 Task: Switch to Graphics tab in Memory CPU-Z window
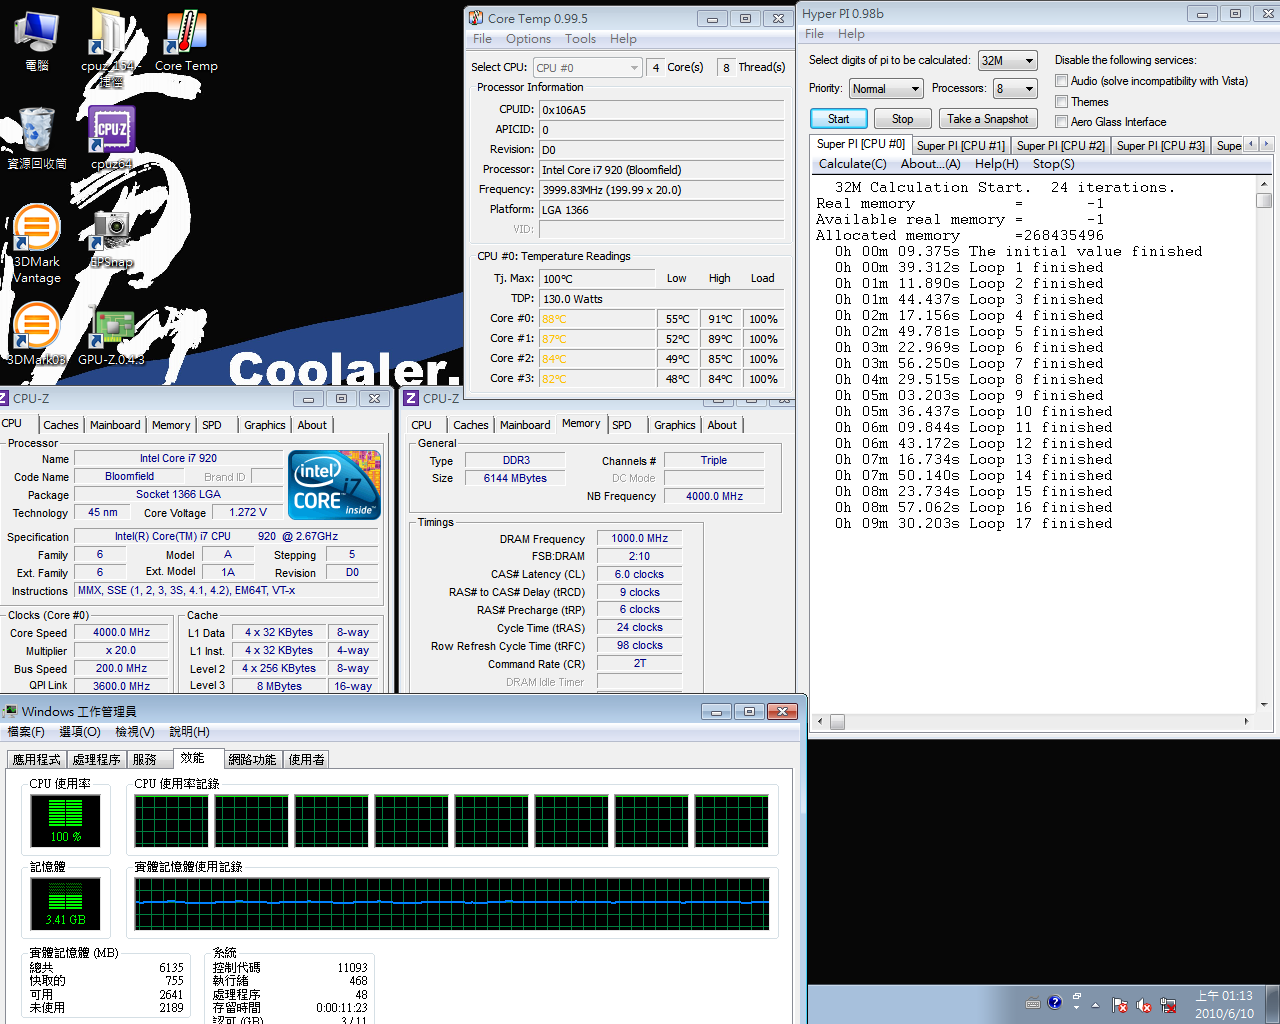tap(675, 425)
